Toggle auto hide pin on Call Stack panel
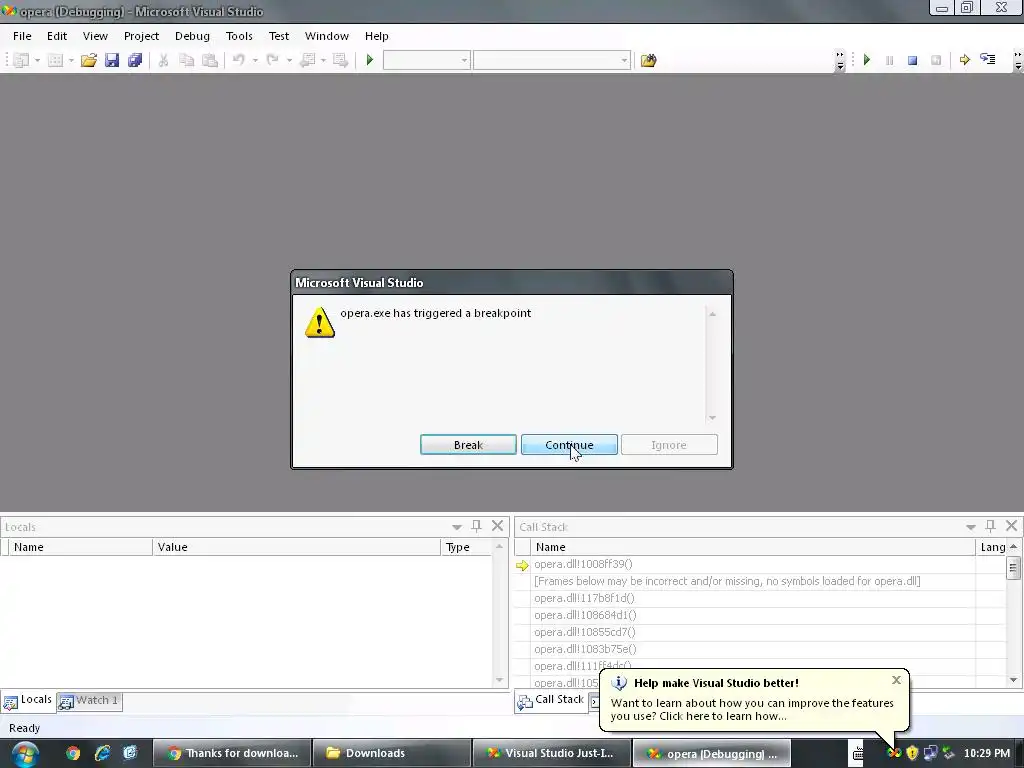The height and width of the screenshot is (768, 1024). click(991, 526)
